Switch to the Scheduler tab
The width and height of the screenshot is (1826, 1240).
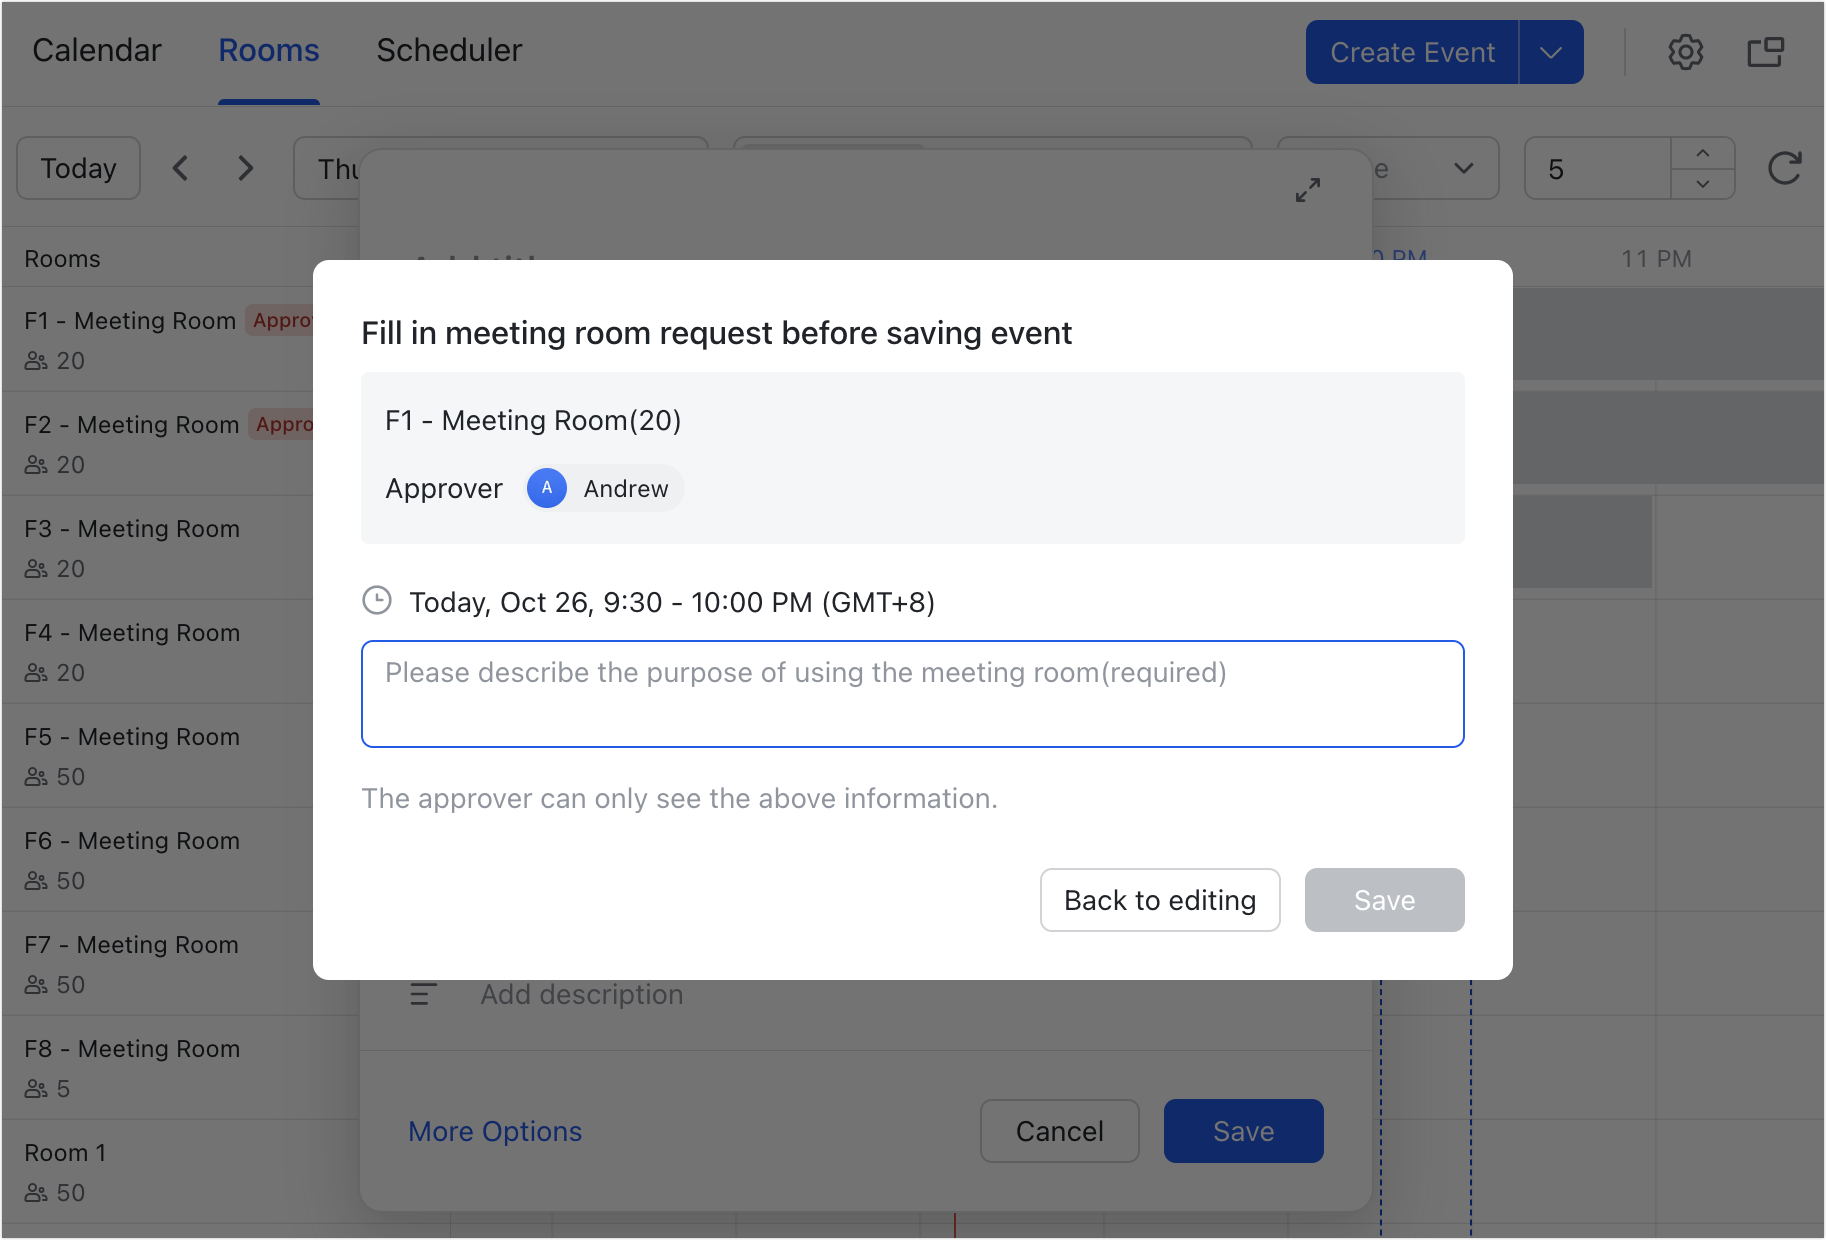(x=449, y=50)
